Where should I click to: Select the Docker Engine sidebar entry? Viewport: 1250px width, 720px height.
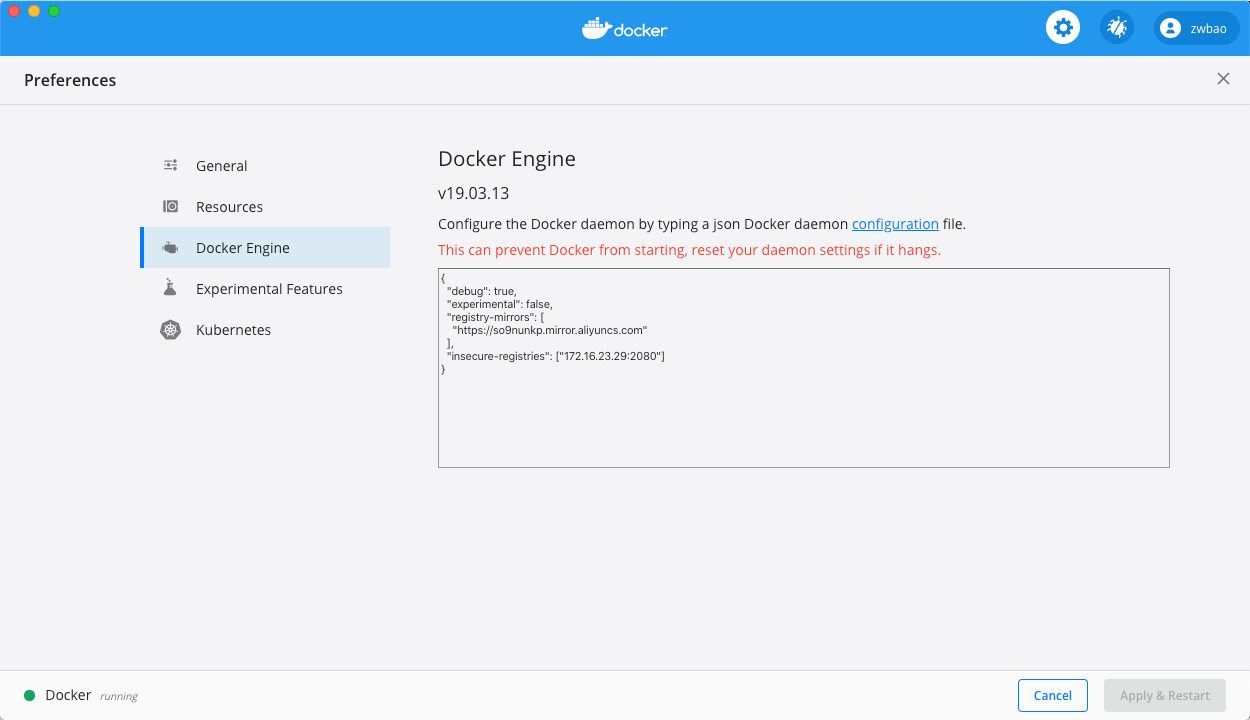[x=245, y=247]
